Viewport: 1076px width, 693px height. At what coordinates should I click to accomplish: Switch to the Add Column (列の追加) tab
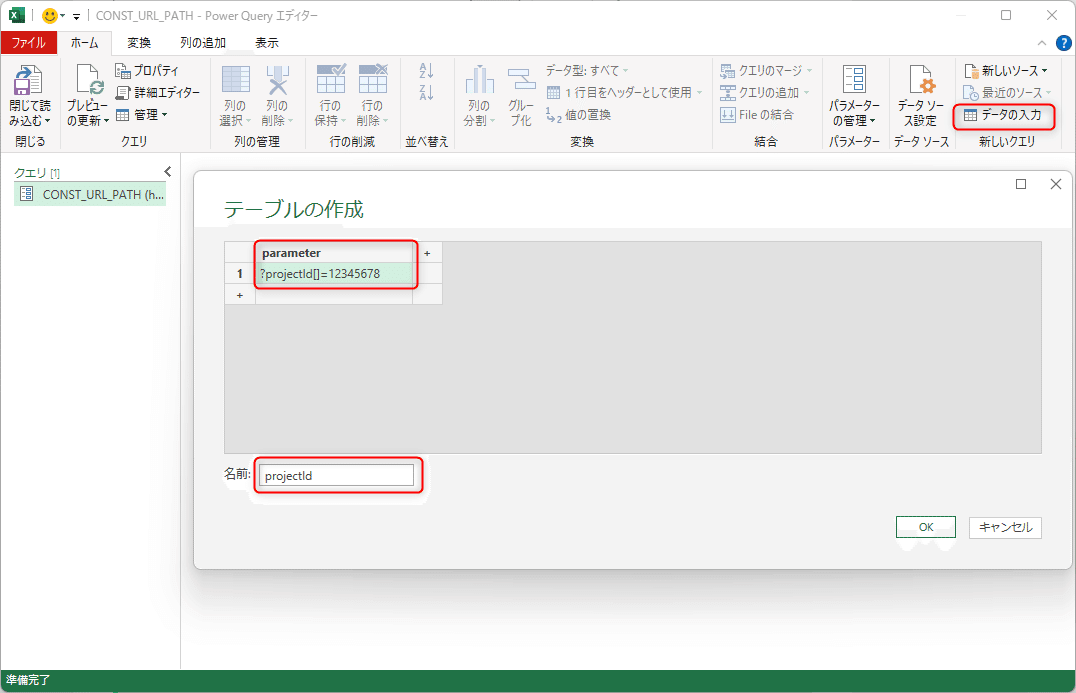203,43
